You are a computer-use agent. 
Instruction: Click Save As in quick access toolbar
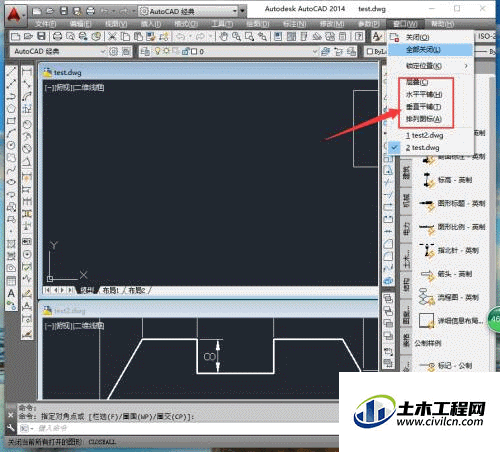tap(77, 11)
